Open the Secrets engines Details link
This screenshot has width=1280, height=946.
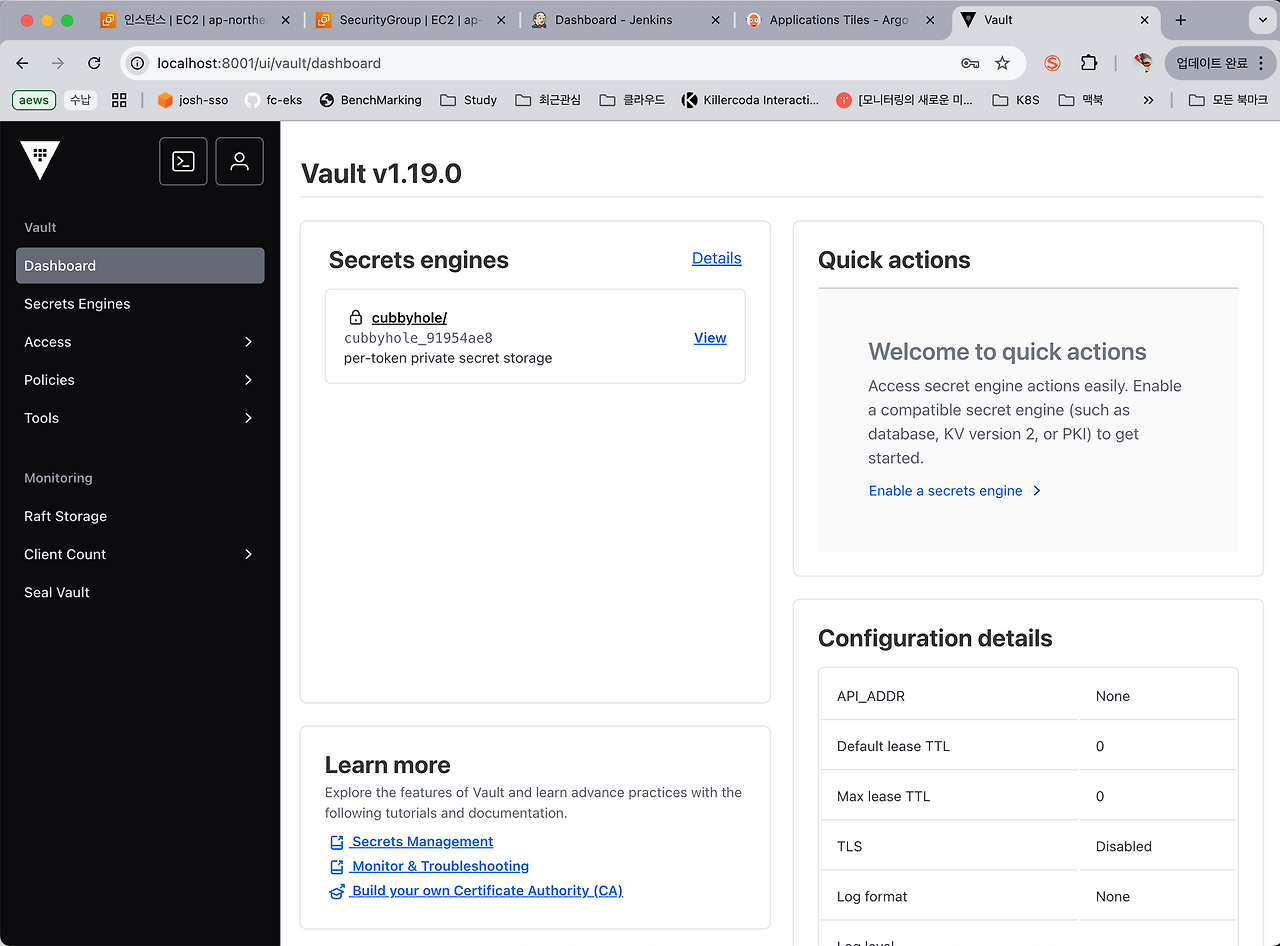coord(717,258)
